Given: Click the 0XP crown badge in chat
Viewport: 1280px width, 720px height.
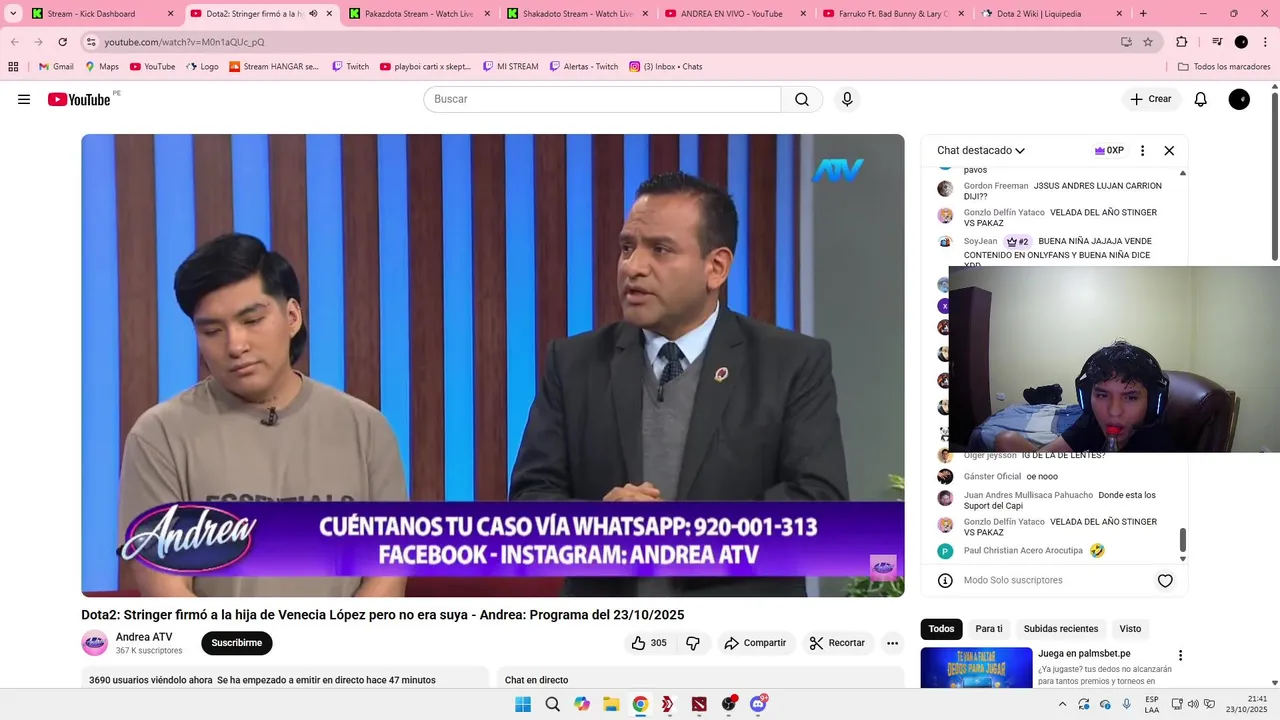Looking at the screenshot, I should coord(1109,151).
